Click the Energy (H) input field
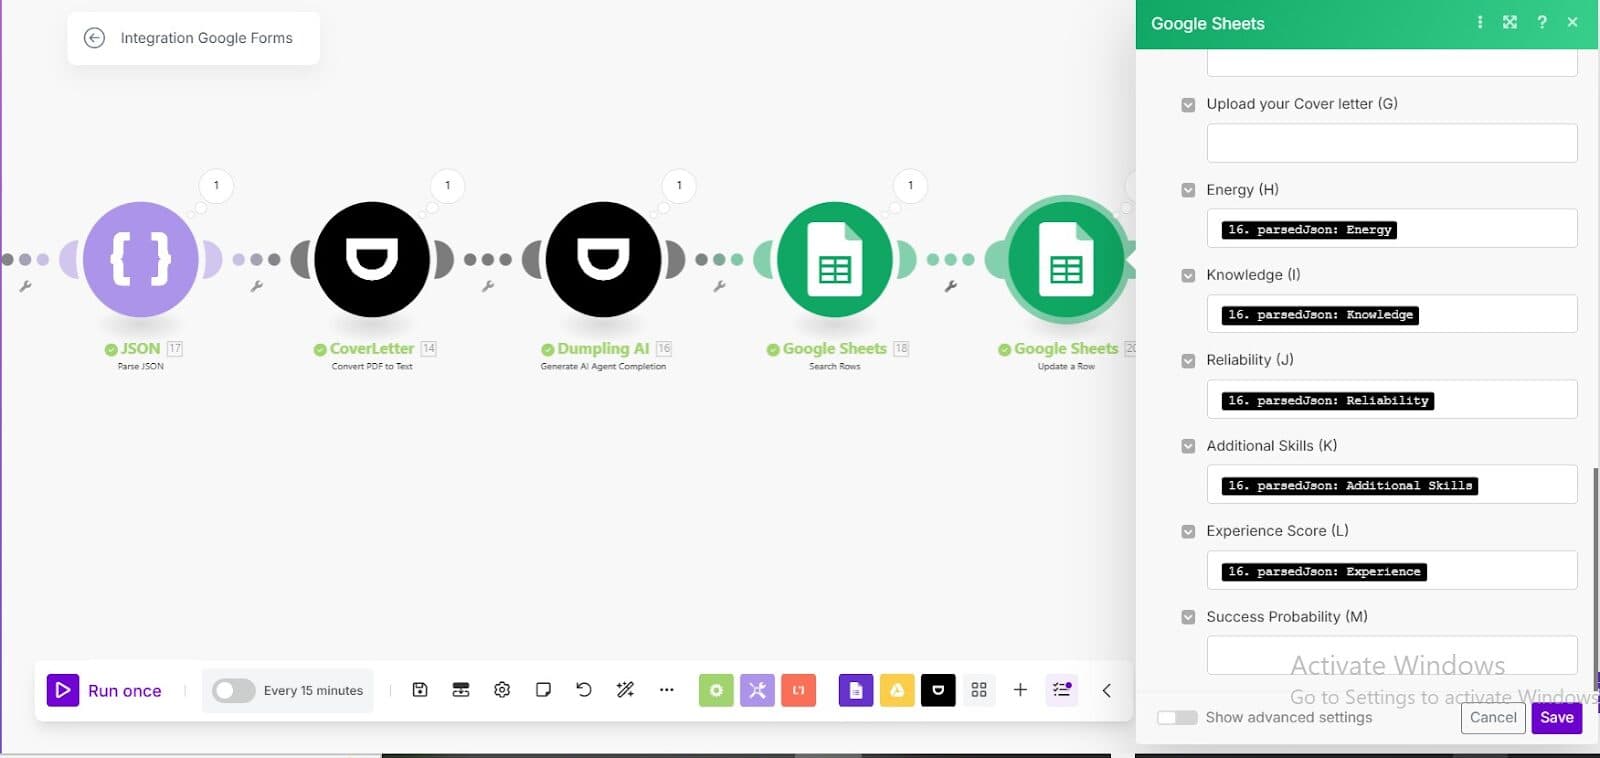The image size is (1600, 758). click(1392, 228)
